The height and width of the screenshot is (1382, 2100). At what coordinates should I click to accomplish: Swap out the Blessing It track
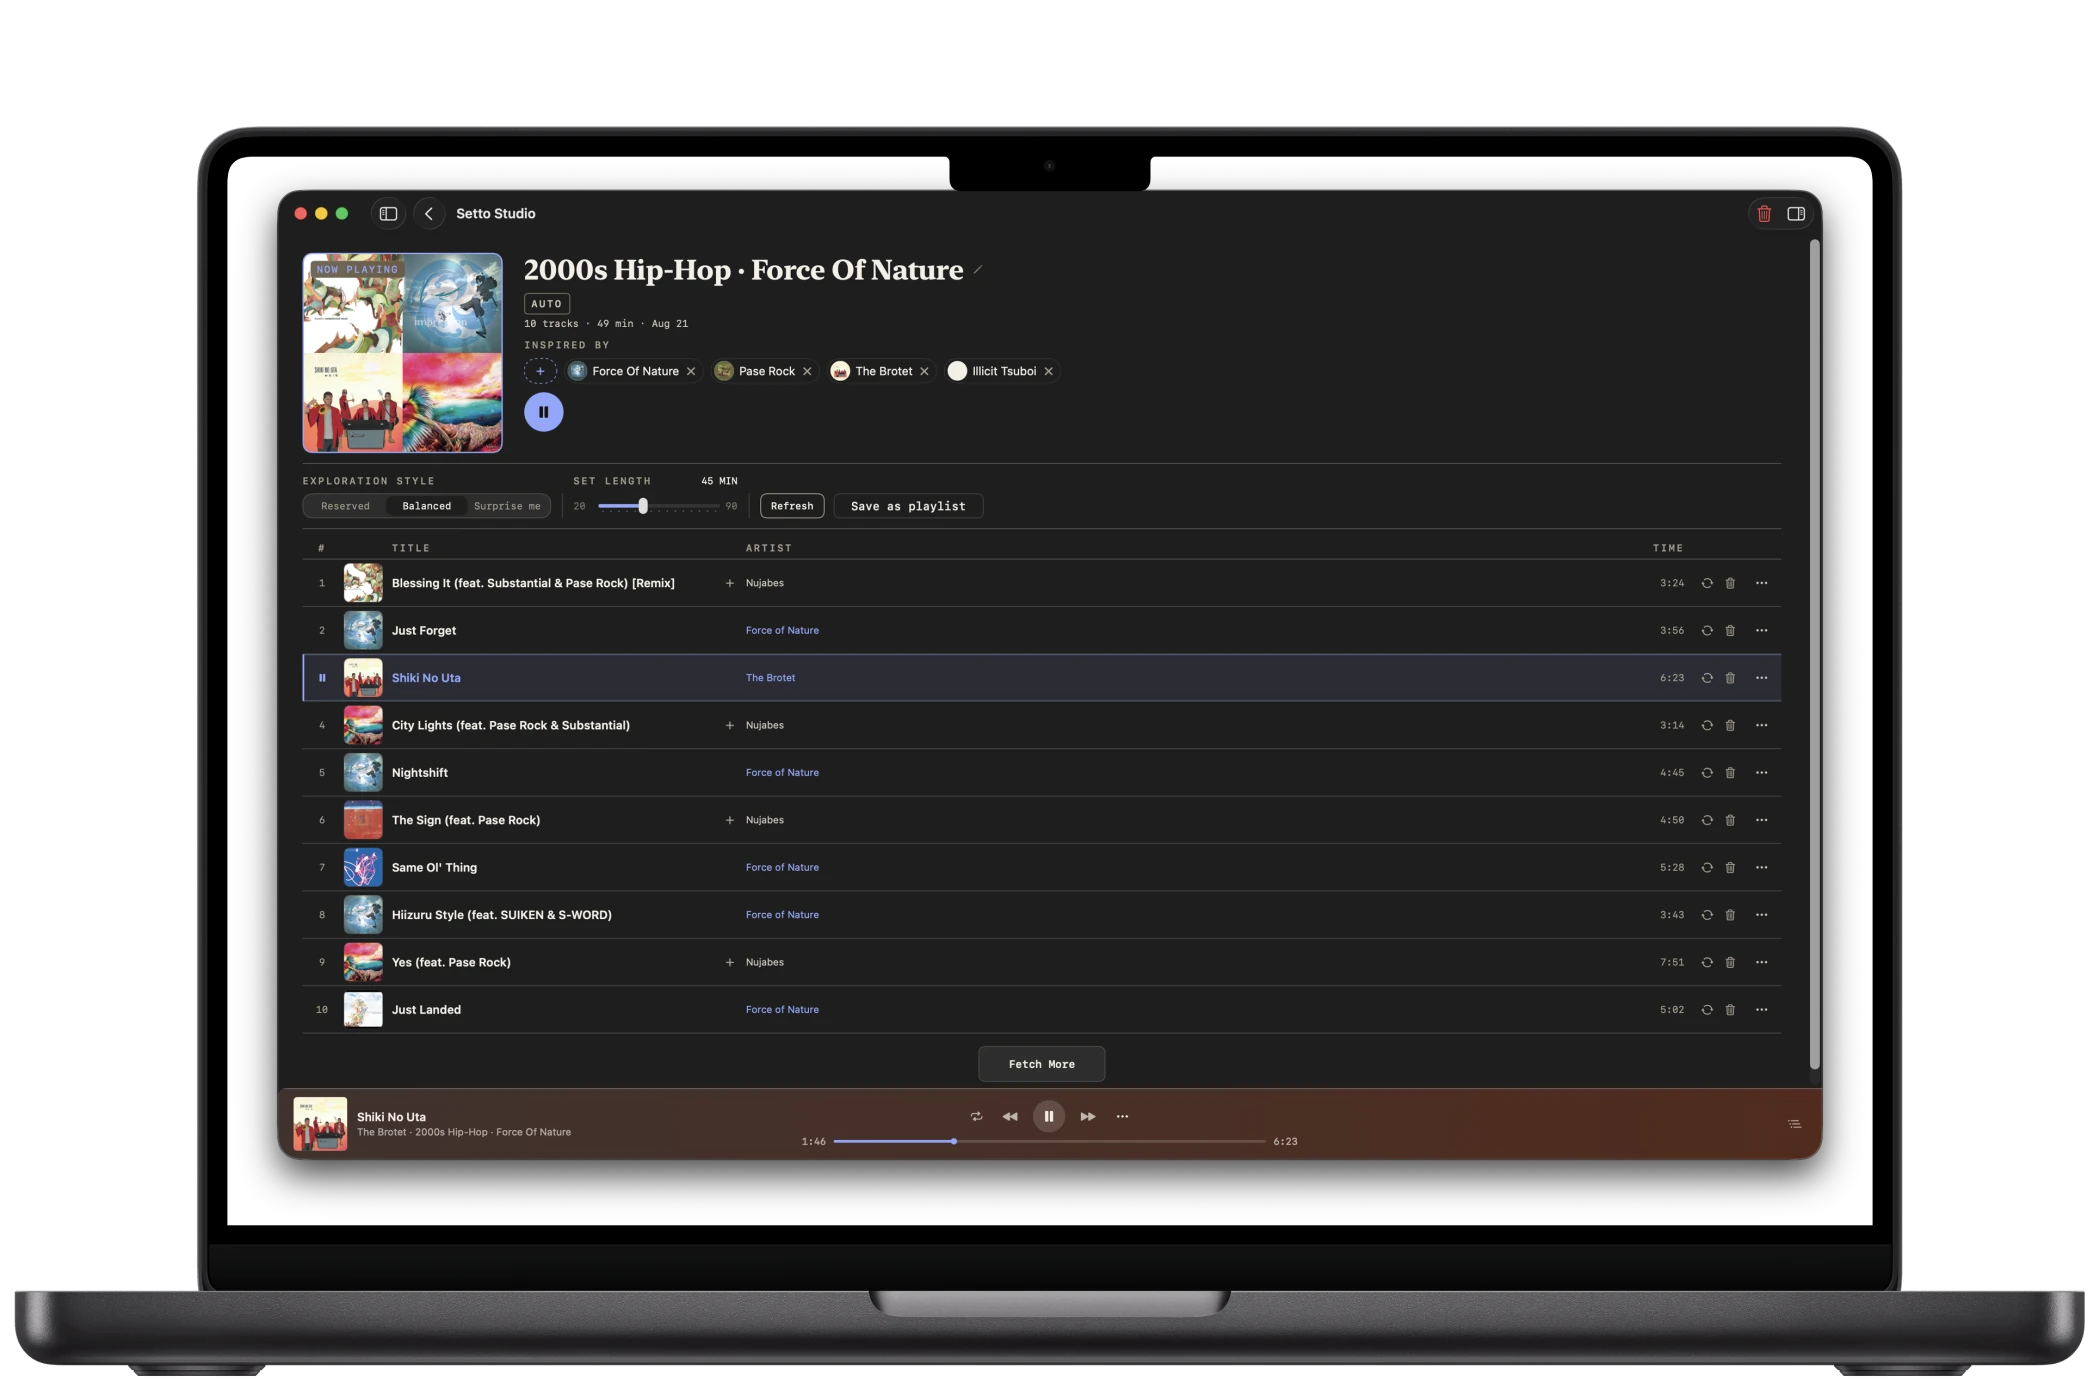tap(1707, 583)
